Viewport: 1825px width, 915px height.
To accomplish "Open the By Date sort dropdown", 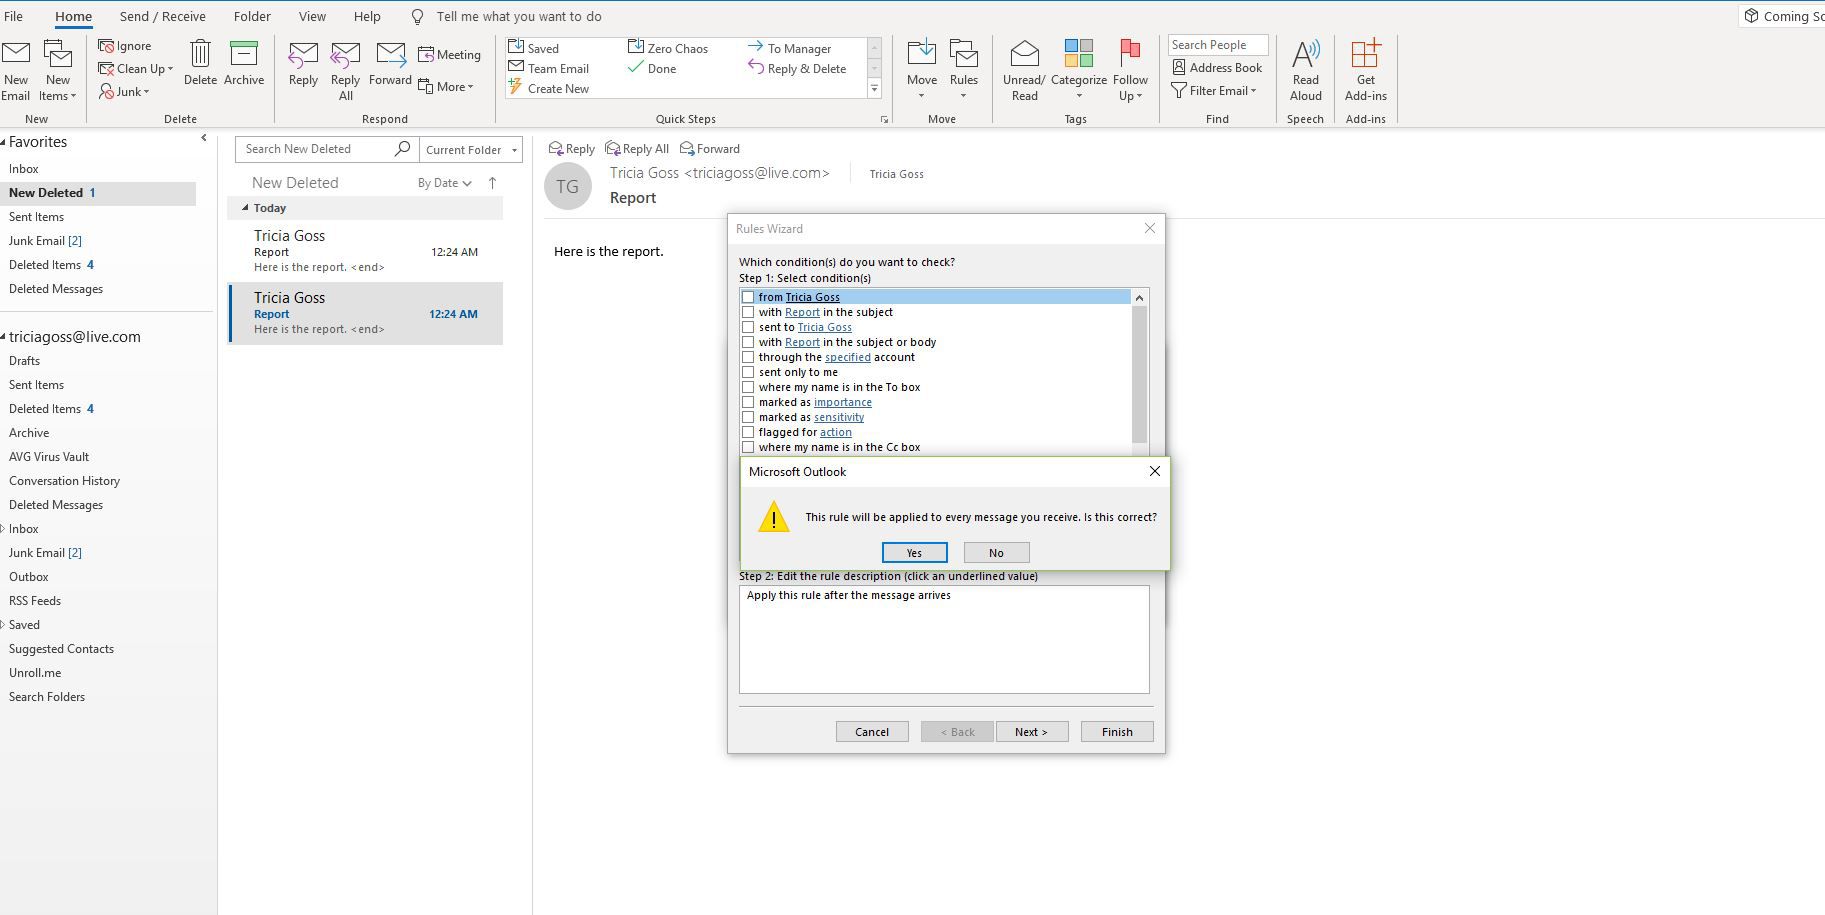I will (x=445, y=183).
